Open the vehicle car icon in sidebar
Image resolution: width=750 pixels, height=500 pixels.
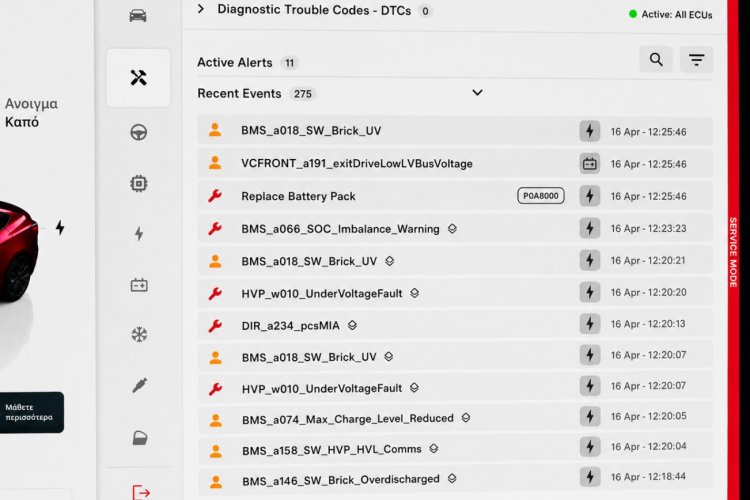(x=138, y=16)
